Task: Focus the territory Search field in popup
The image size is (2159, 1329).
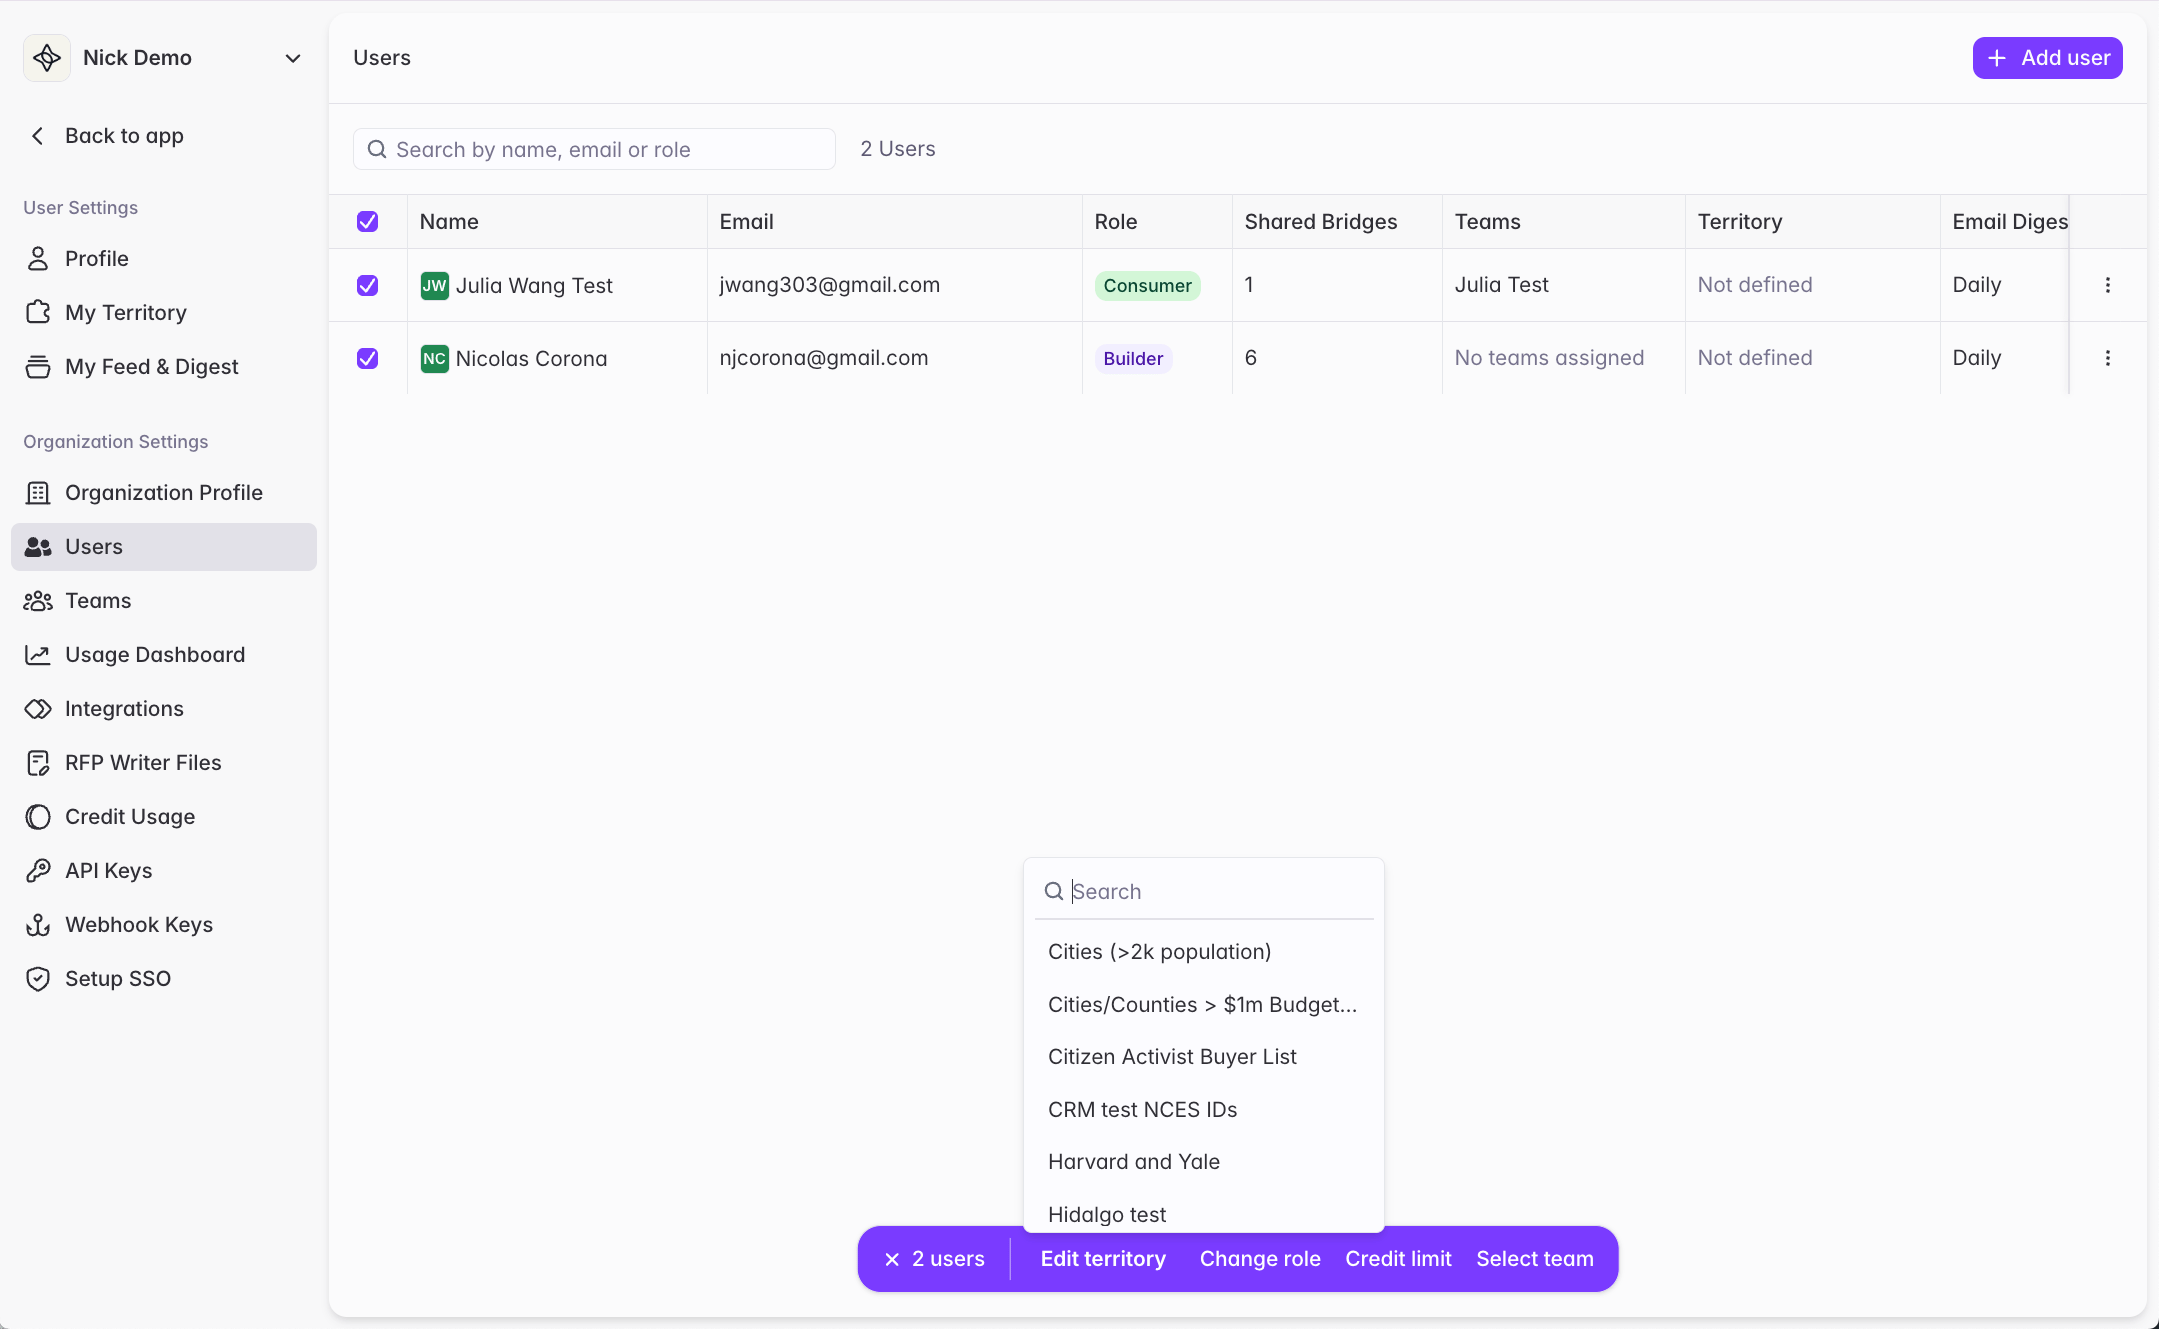Action: (1204, 891)
